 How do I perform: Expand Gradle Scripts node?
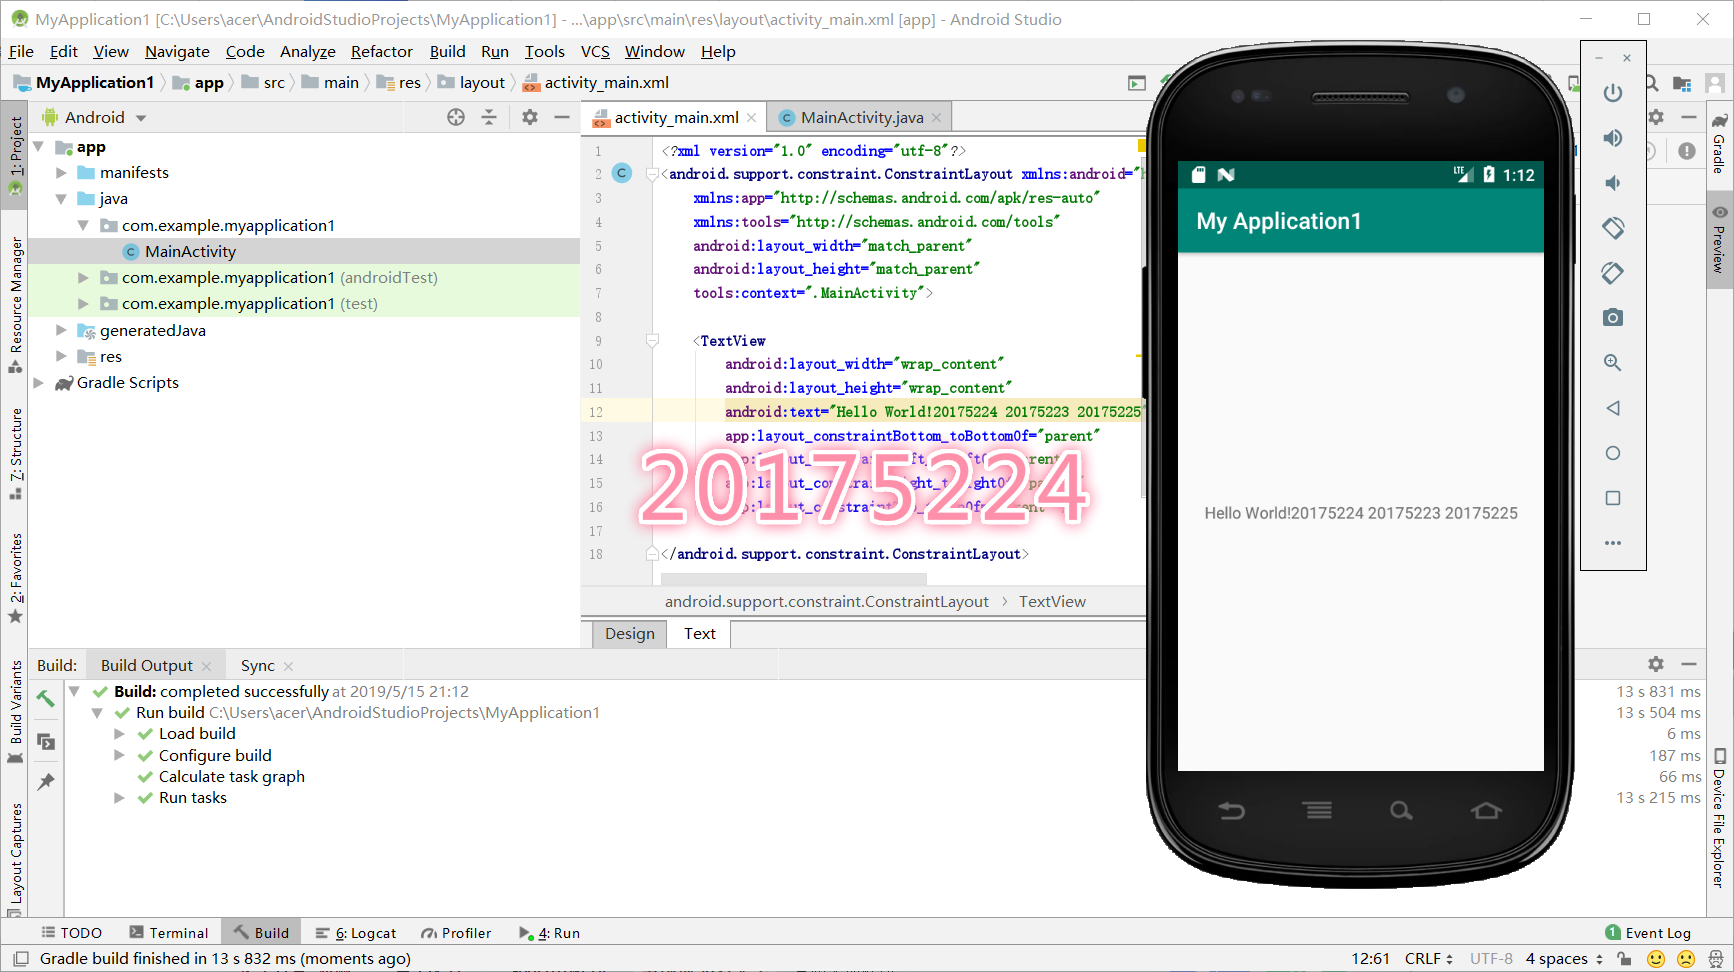(39, 382)
